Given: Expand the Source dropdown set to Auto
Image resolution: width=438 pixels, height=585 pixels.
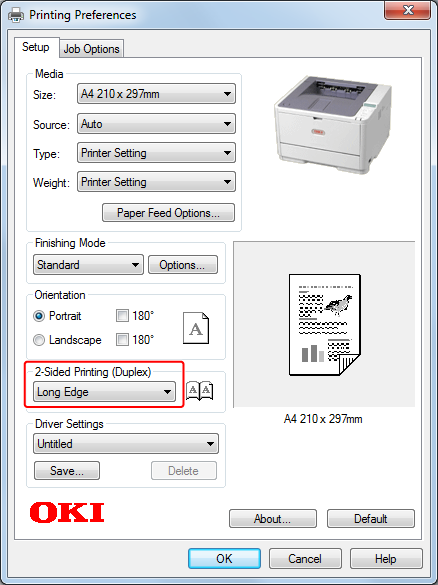Looking at the screenshot, I should pos(156,124).
